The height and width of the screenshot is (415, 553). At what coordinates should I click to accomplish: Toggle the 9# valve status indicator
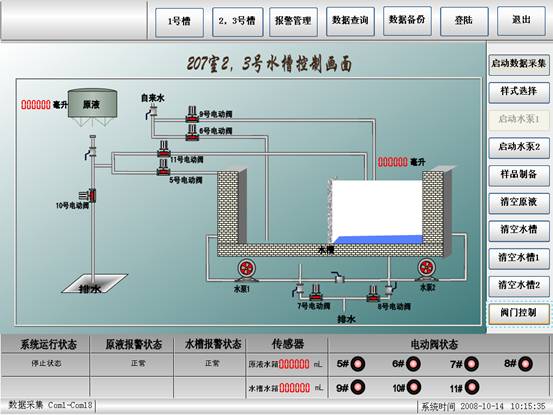[358, 387]
